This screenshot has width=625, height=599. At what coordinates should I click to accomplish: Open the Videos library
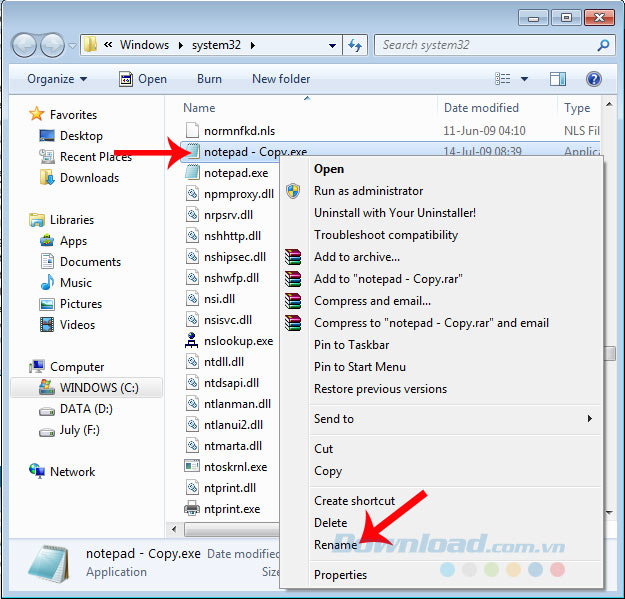[67, 325]
